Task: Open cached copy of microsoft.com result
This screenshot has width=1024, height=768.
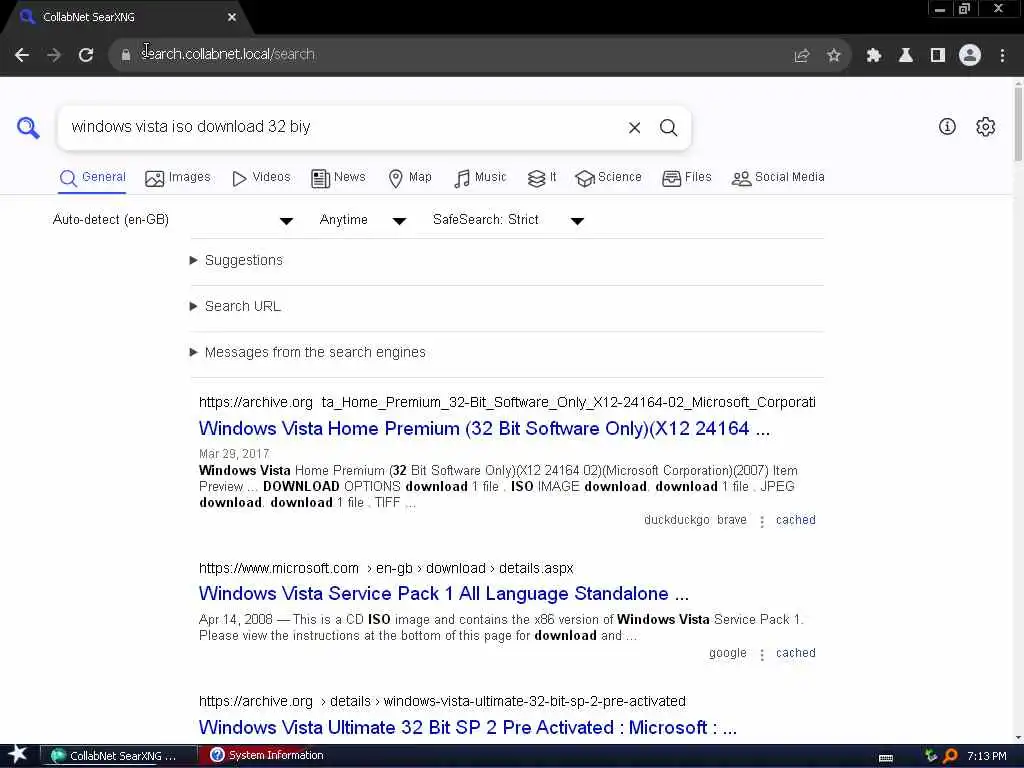Action: 795,654
